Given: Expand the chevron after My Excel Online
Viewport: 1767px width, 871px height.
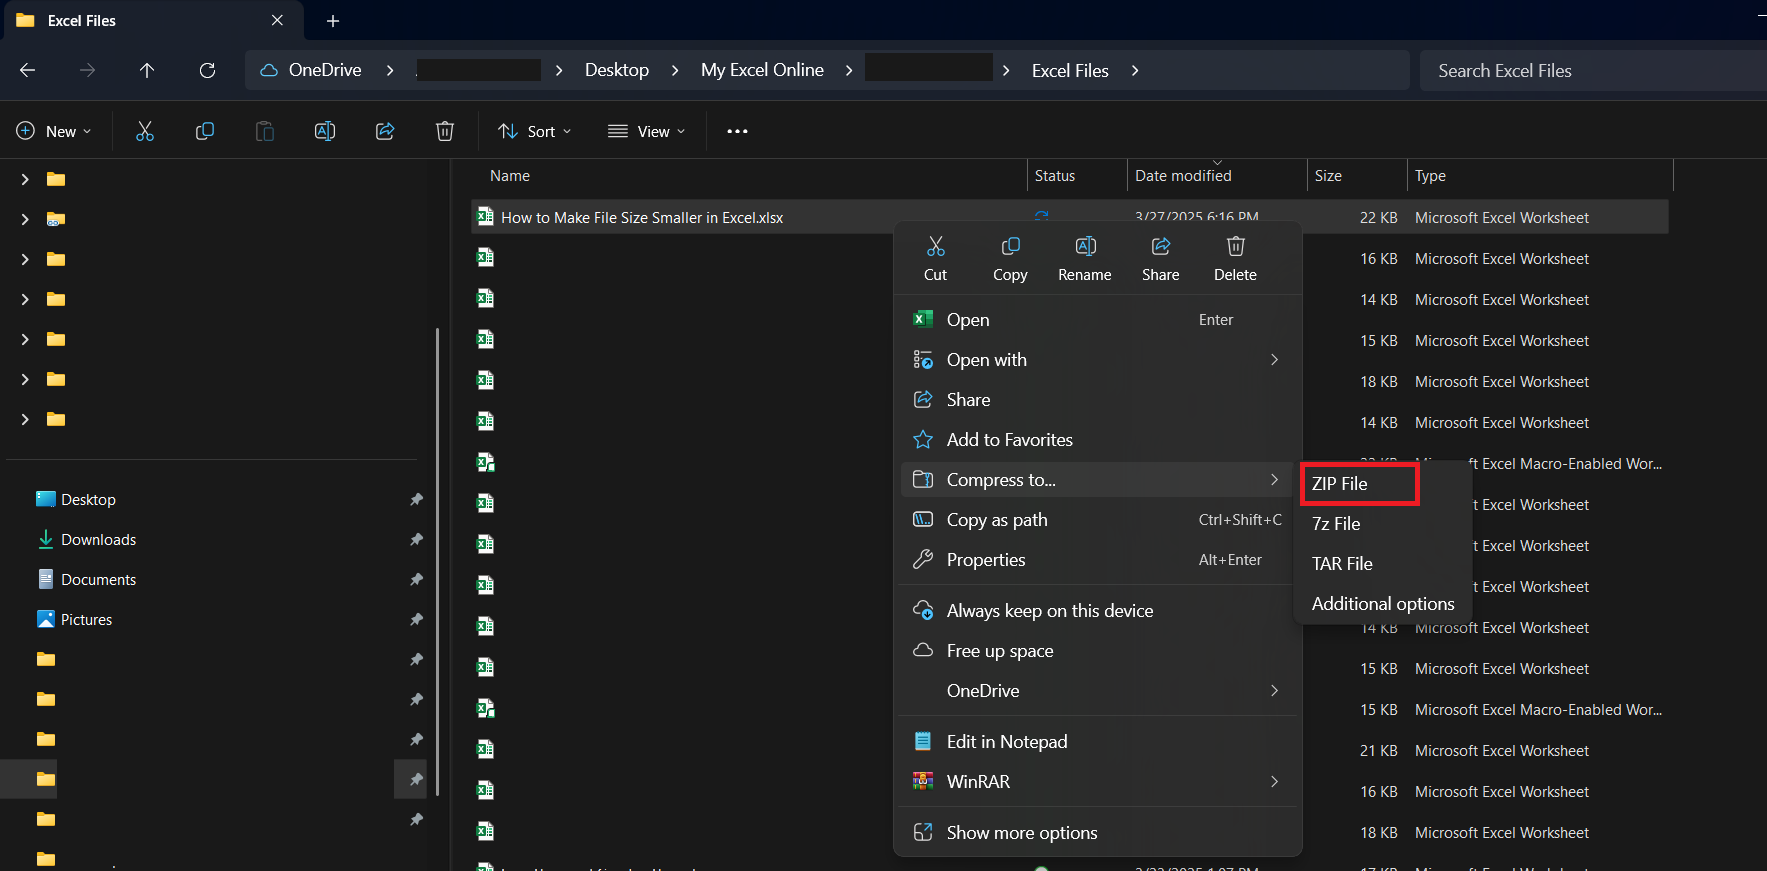Looking at the screenshot, I should (x=849, y=70).
